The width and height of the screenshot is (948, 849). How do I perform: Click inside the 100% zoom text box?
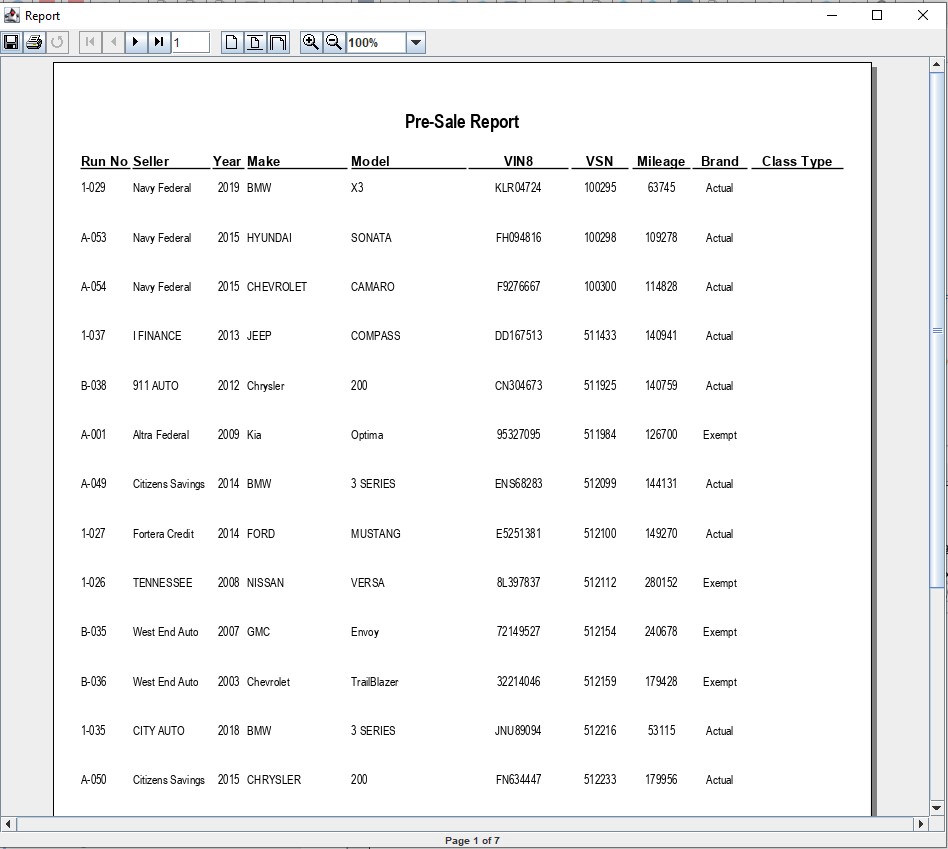pos(375,42)
